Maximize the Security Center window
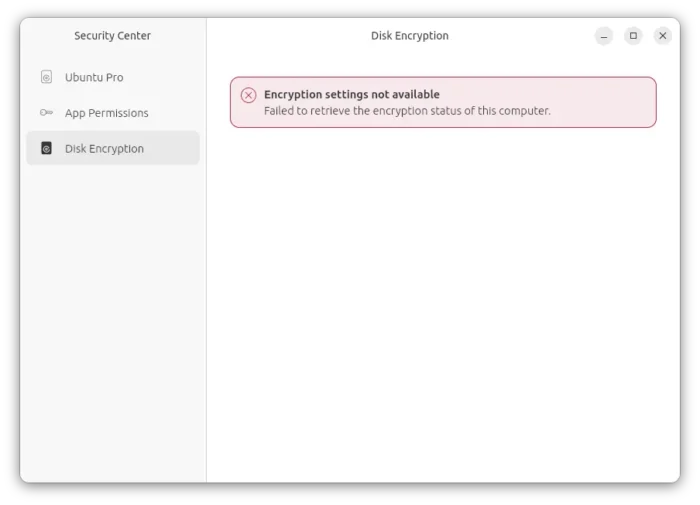700x505 pixels. pos(633,36)
